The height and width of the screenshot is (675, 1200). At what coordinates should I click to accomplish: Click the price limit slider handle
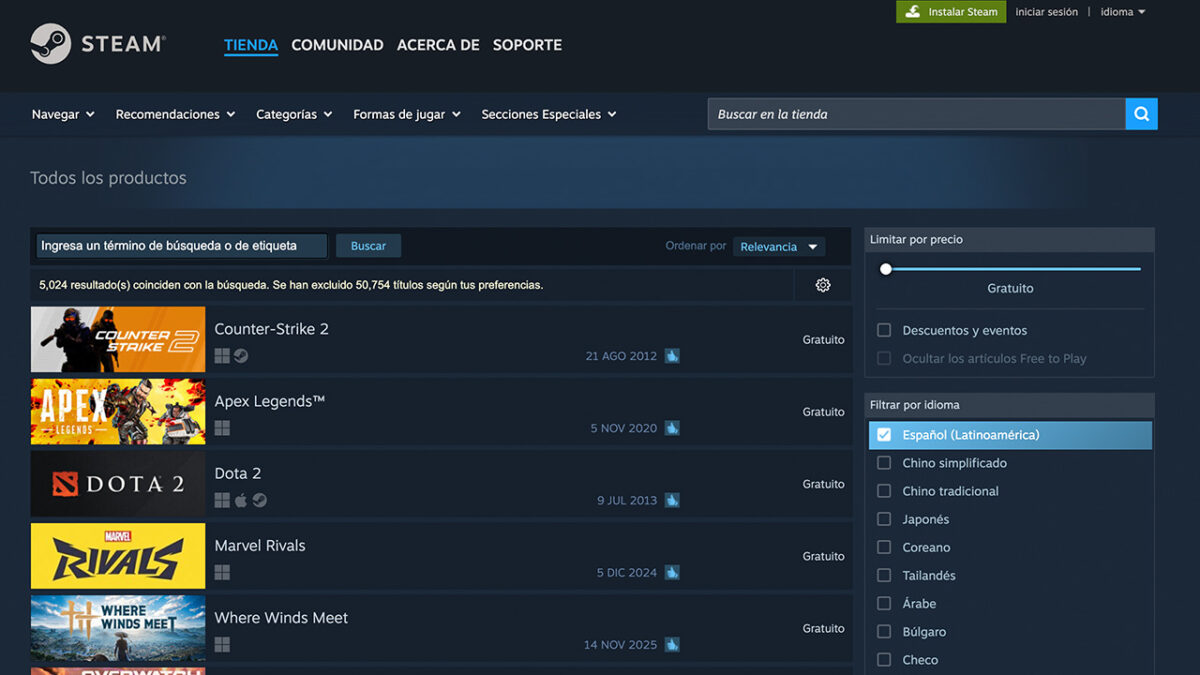pos(885,268)
